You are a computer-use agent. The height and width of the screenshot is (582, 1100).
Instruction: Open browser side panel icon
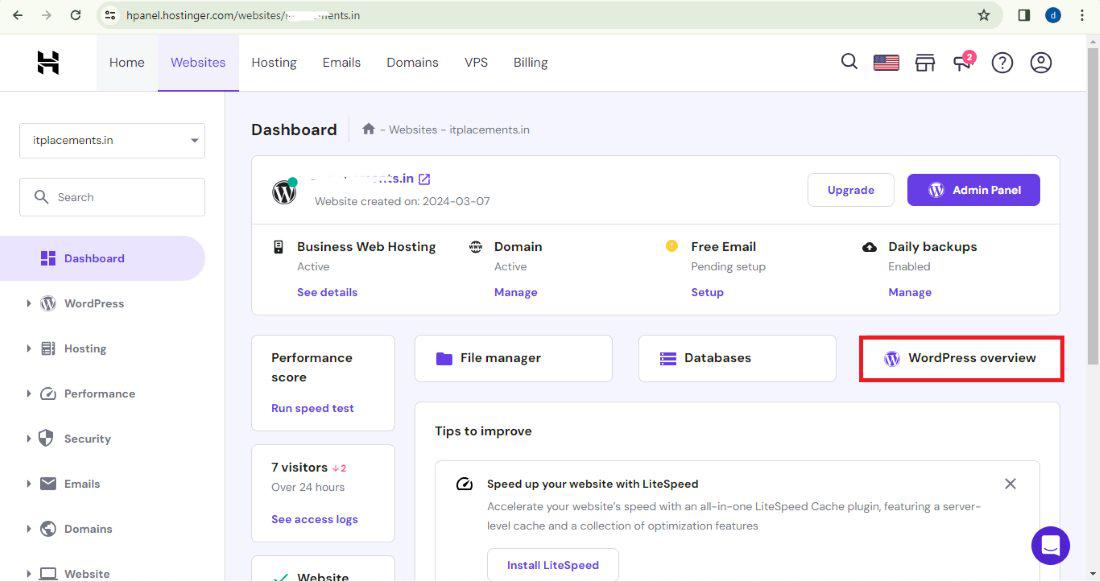pos(1024,15)
